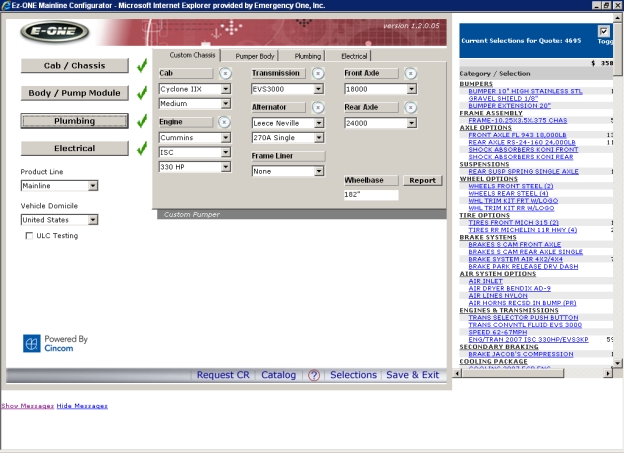This screenshot has height=453, width=624.
Task: Click the Report button
Action: pos(422,180)
